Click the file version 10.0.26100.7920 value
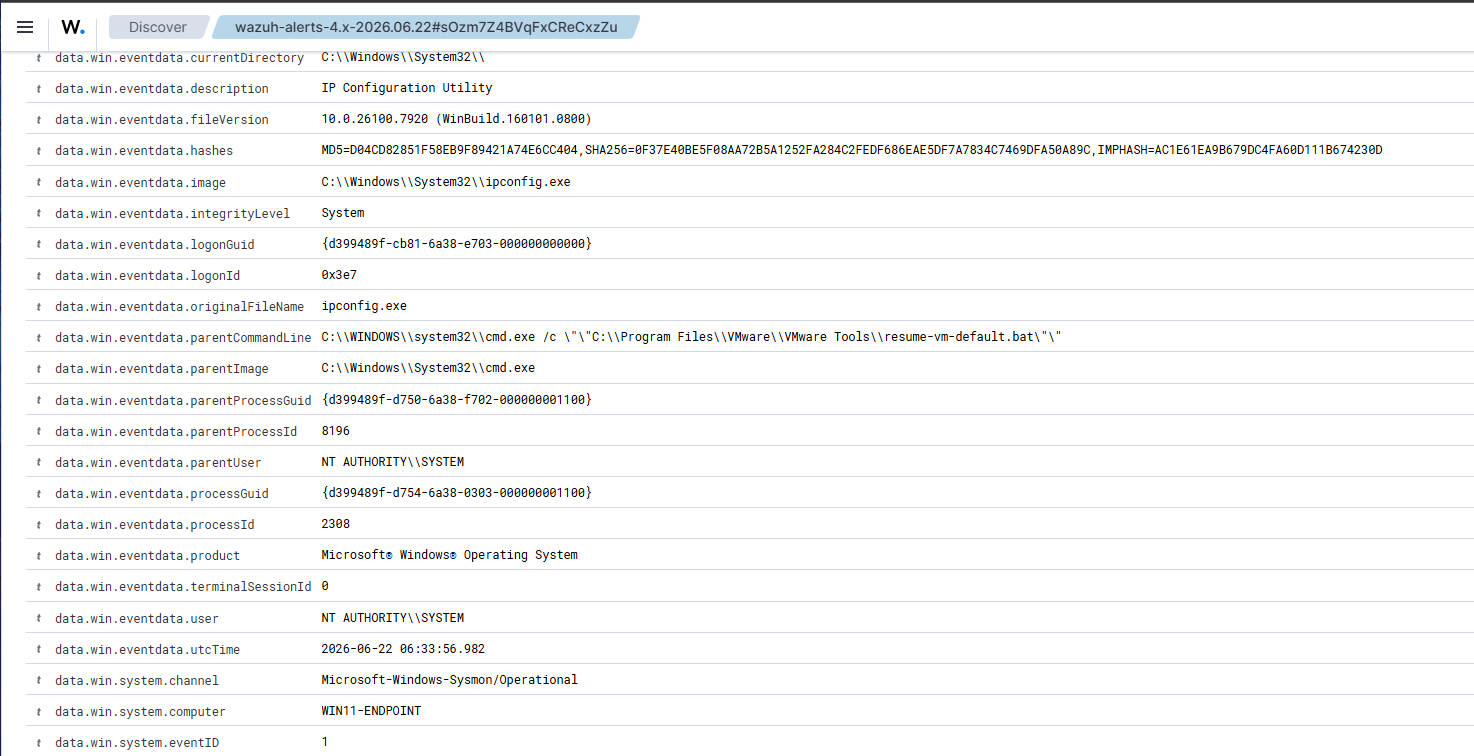This screenshot has height=756, width=1474. (457, 119)
